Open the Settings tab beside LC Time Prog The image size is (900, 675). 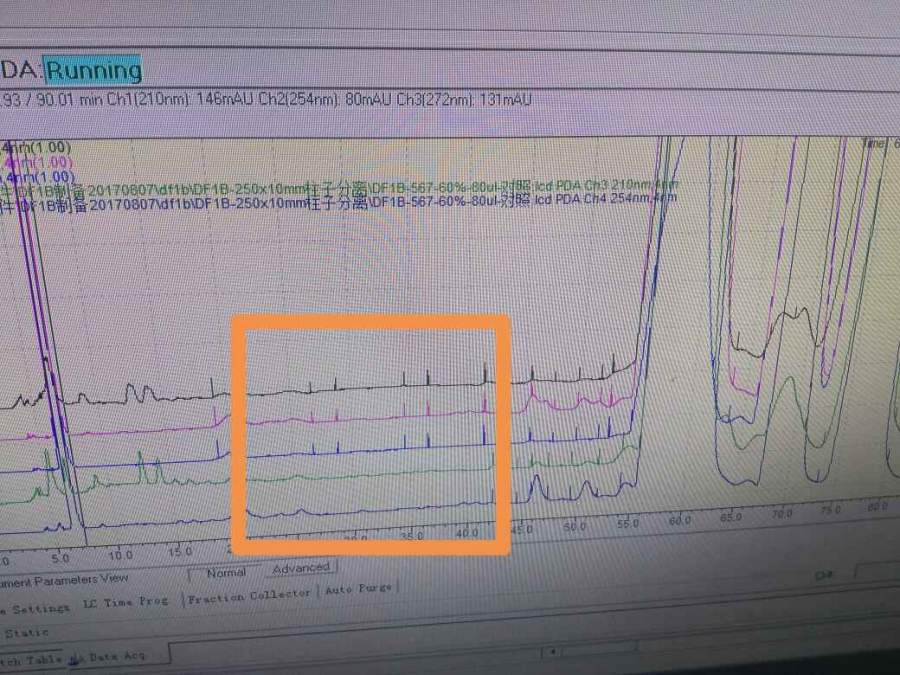36,609
